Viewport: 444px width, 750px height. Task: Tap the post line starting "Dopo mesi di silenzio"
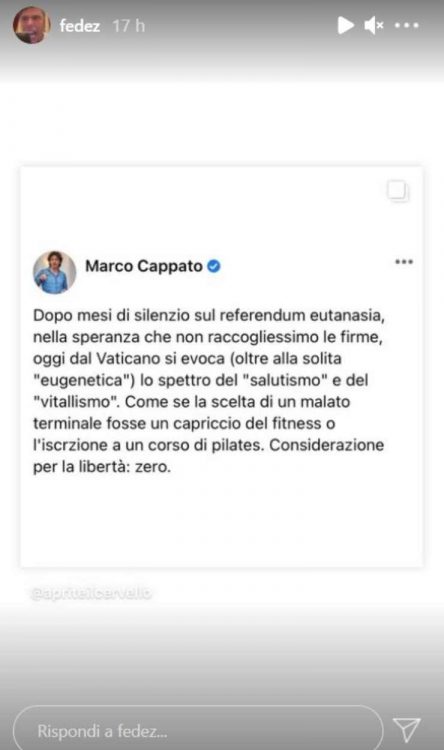(209, 316)
